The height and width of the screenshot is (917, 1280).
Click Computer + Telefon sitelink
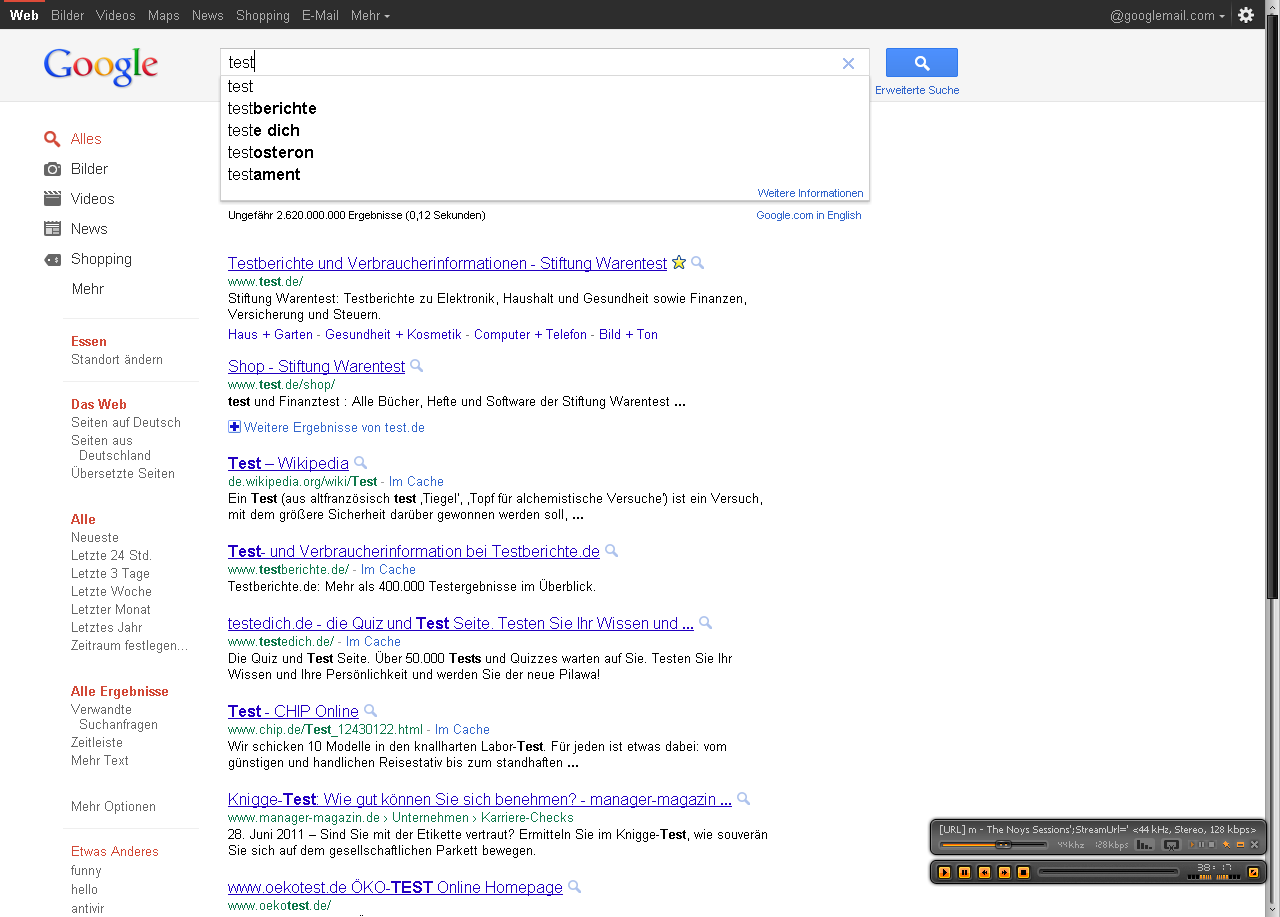tap(530, 334)
